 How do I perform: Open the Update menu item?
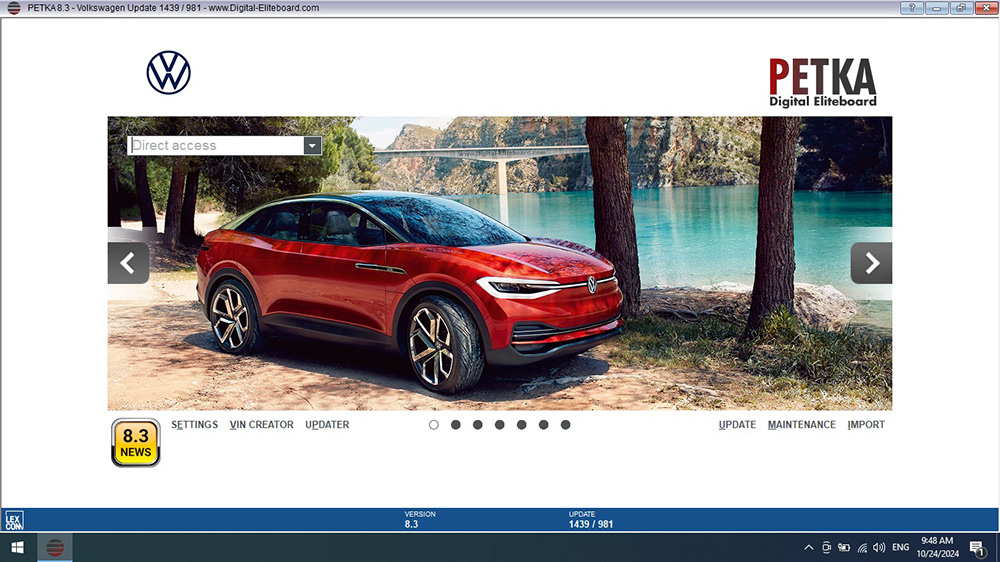tap(737, 425)
